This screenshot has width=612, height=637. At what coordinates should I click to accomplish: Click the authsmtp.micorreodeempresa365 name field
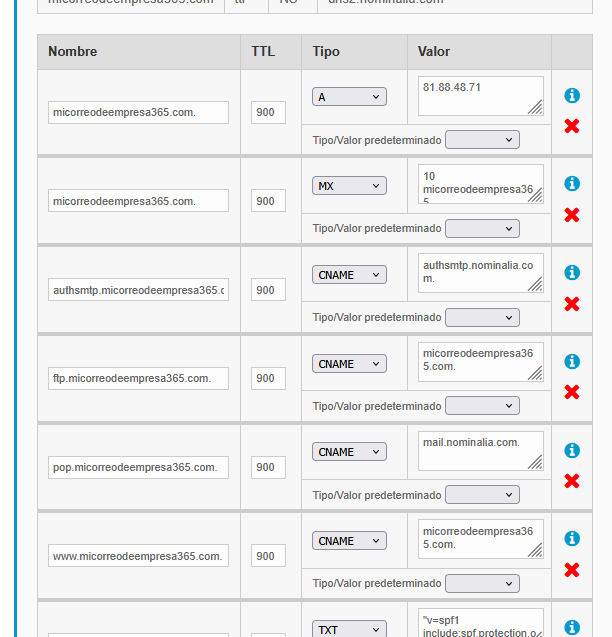(138, 290)
